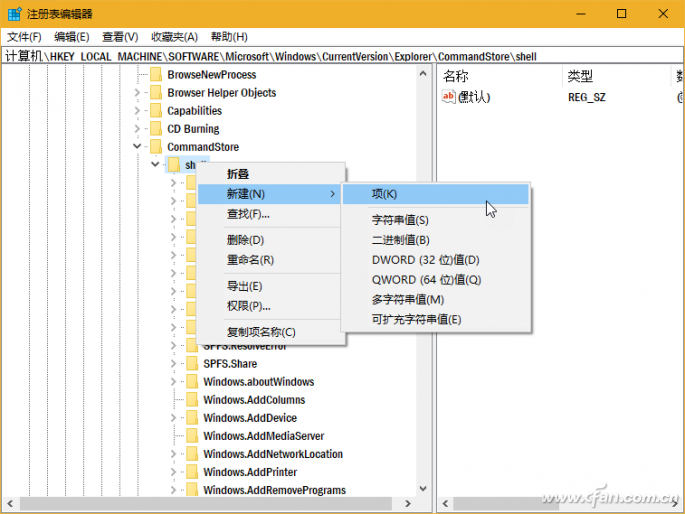Image resolution: width=685 pixels, height=514 pixels.
Task: Select 二进制值(B) in the New submenu
Action: pos(436,240)
